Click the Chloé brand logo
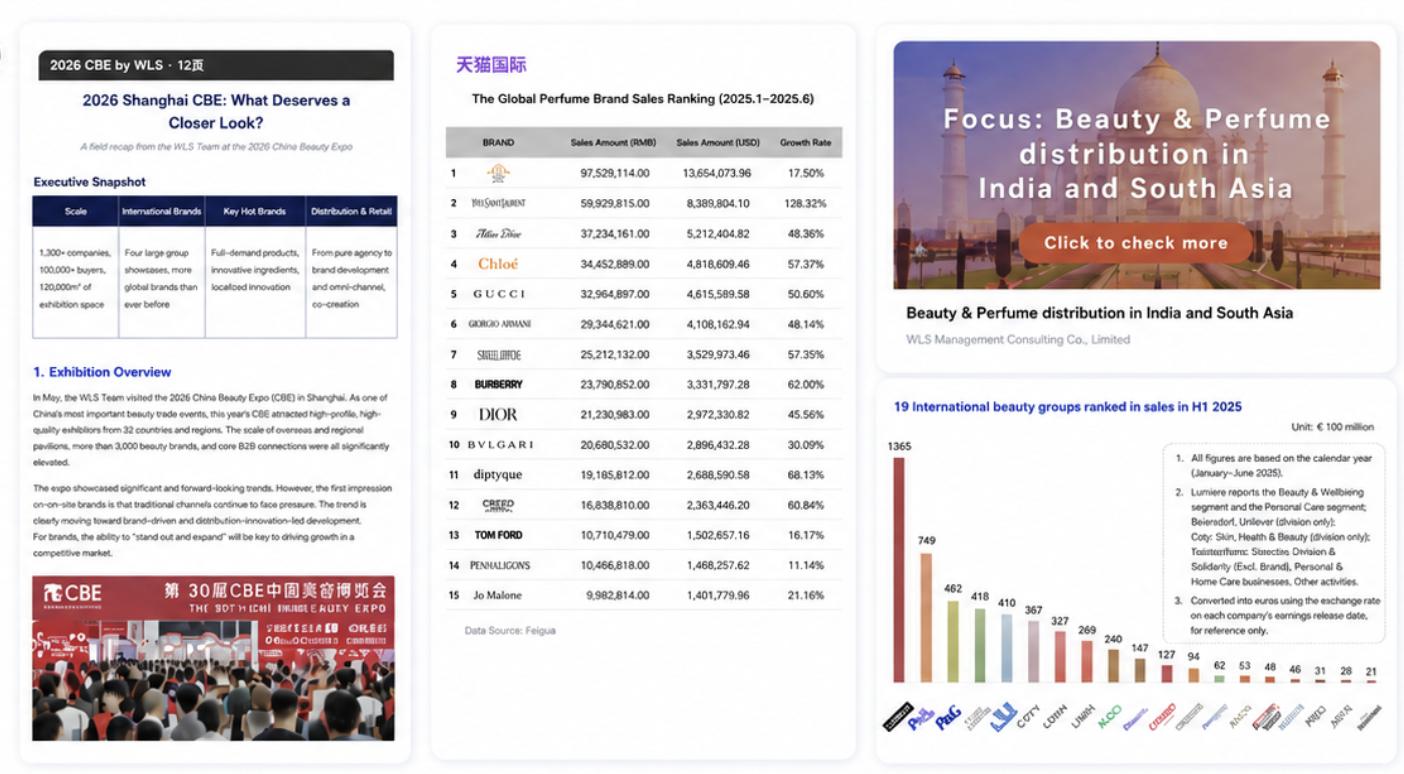Image resolution: width=1404 pixels, height=774 pixels. [498, 264]
